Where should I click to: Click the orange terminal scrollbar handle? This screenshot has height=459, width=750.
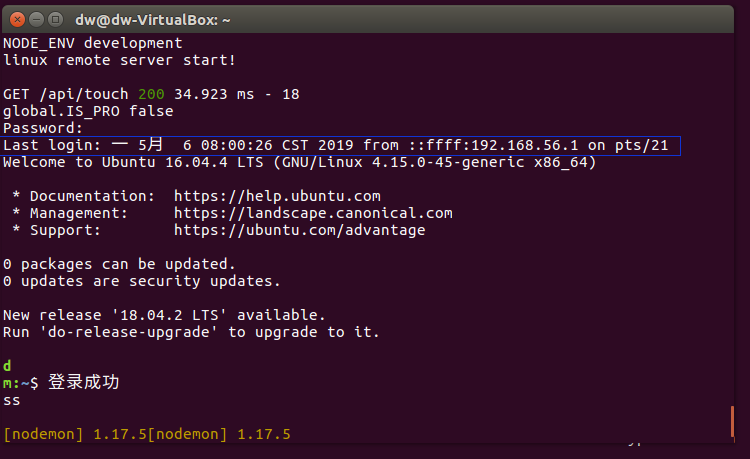point(732,421)
